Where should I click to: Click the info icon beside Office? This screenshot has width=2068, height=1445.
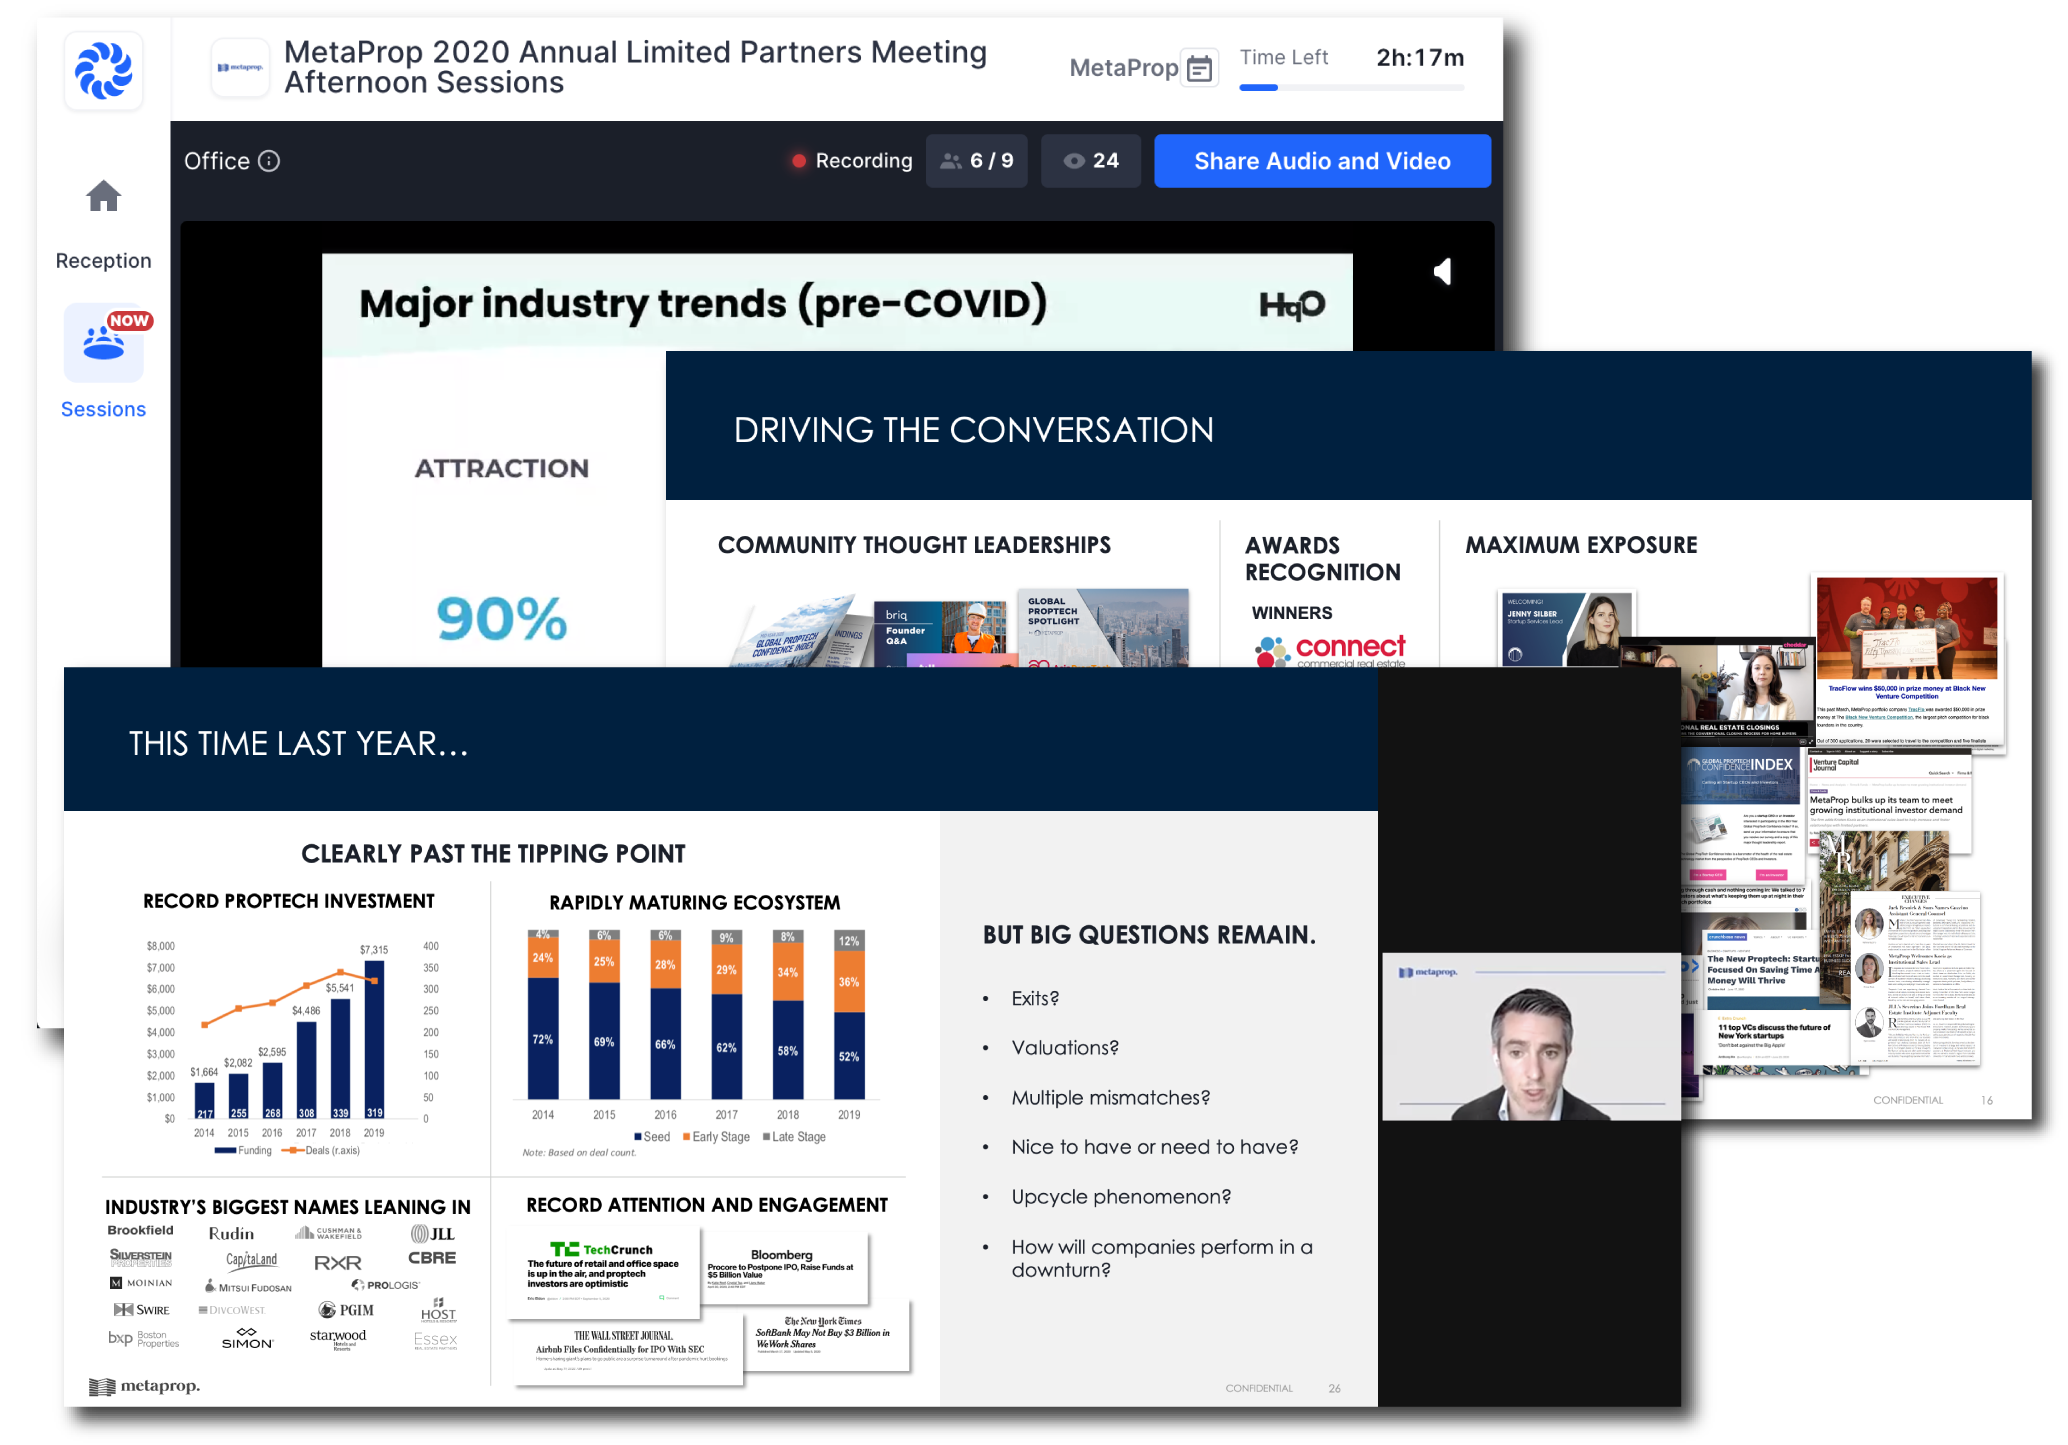(269, 161)
